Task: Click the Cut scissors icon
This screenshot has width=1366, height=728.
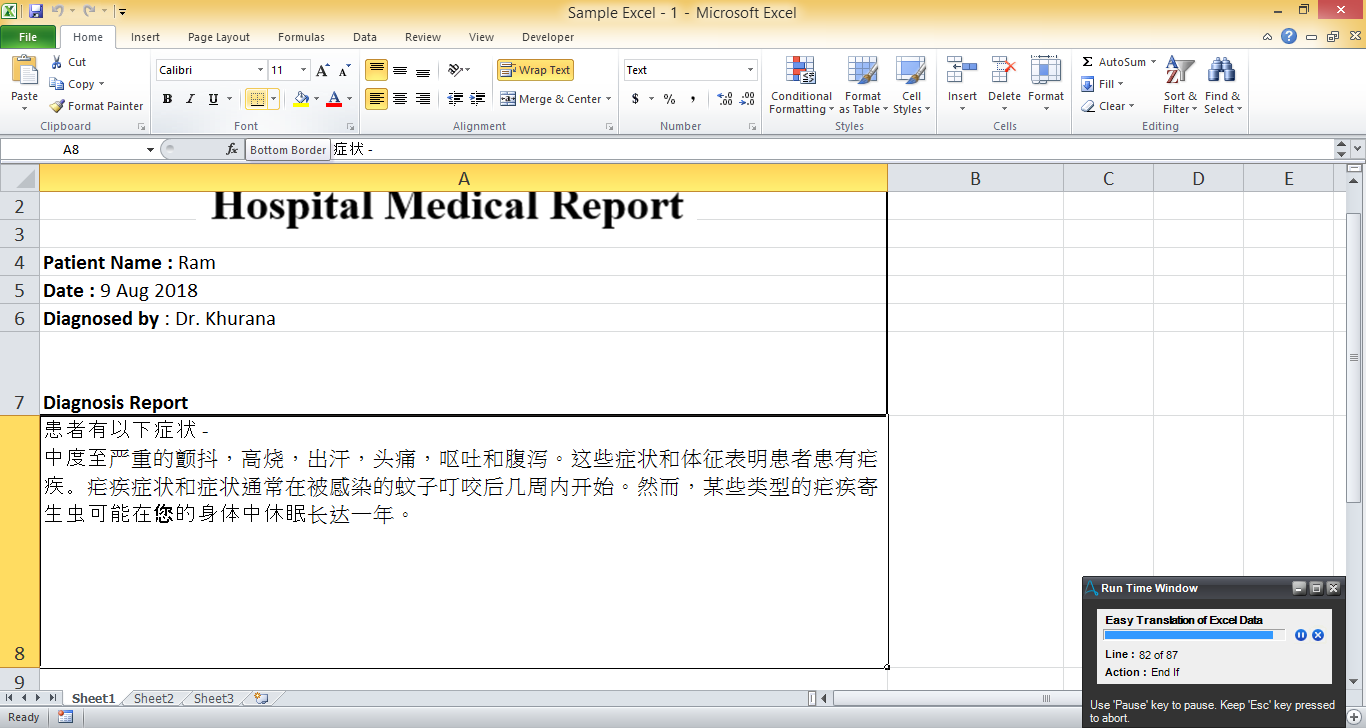Action: pos(58,62)
